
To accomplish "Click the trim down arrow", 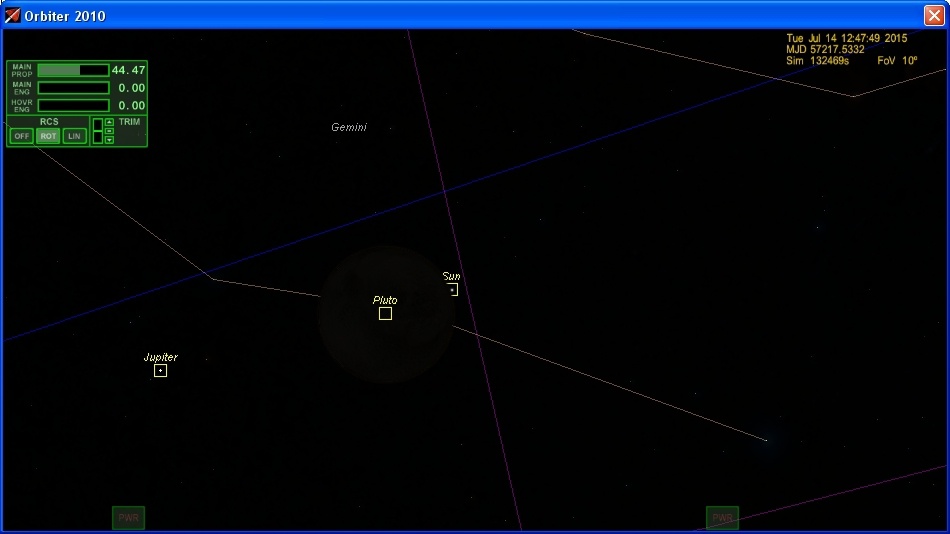I will click(x=110, y=140).
